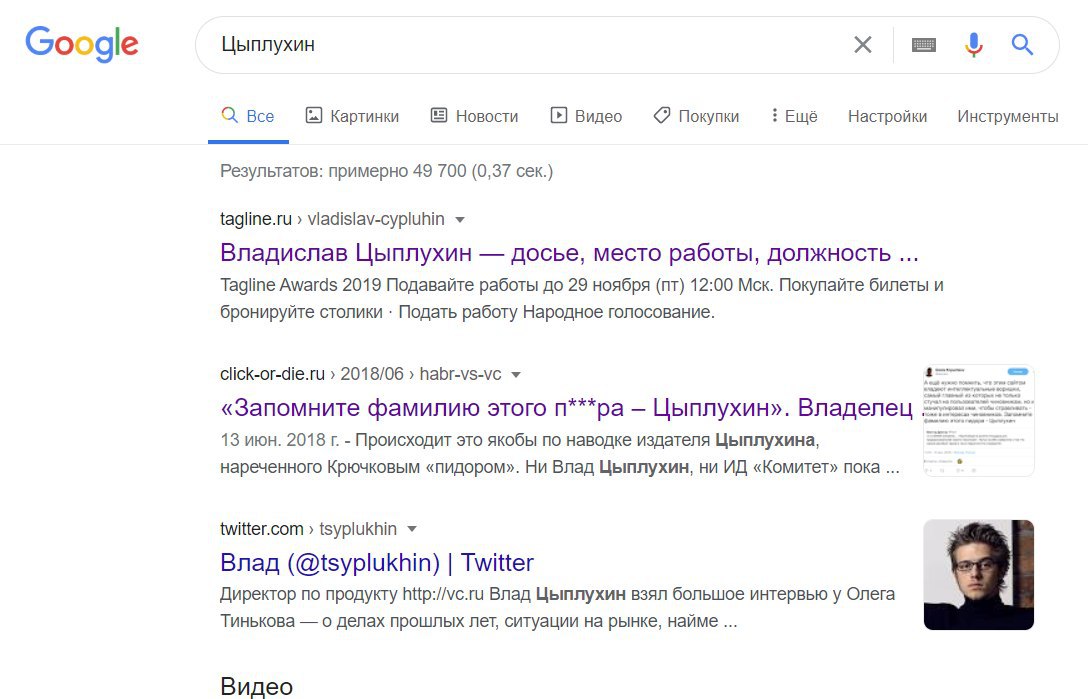This screenshot has width=1088, height=699.
Task: Open the Картинки images tab
Action: pos(352,116)
